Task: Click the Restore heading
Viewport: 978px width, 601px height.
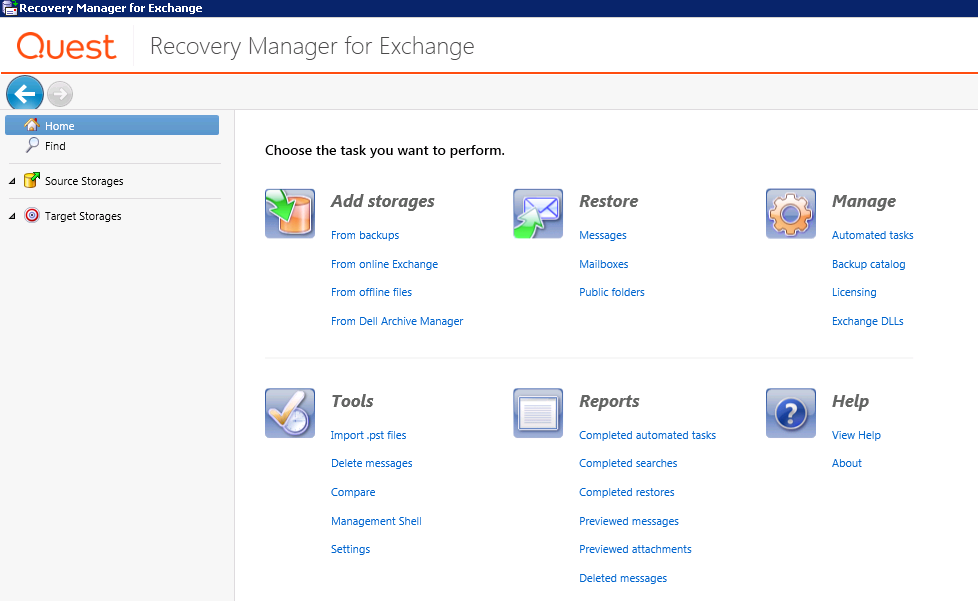Action: pyautogui.click(x=608, y=201)
